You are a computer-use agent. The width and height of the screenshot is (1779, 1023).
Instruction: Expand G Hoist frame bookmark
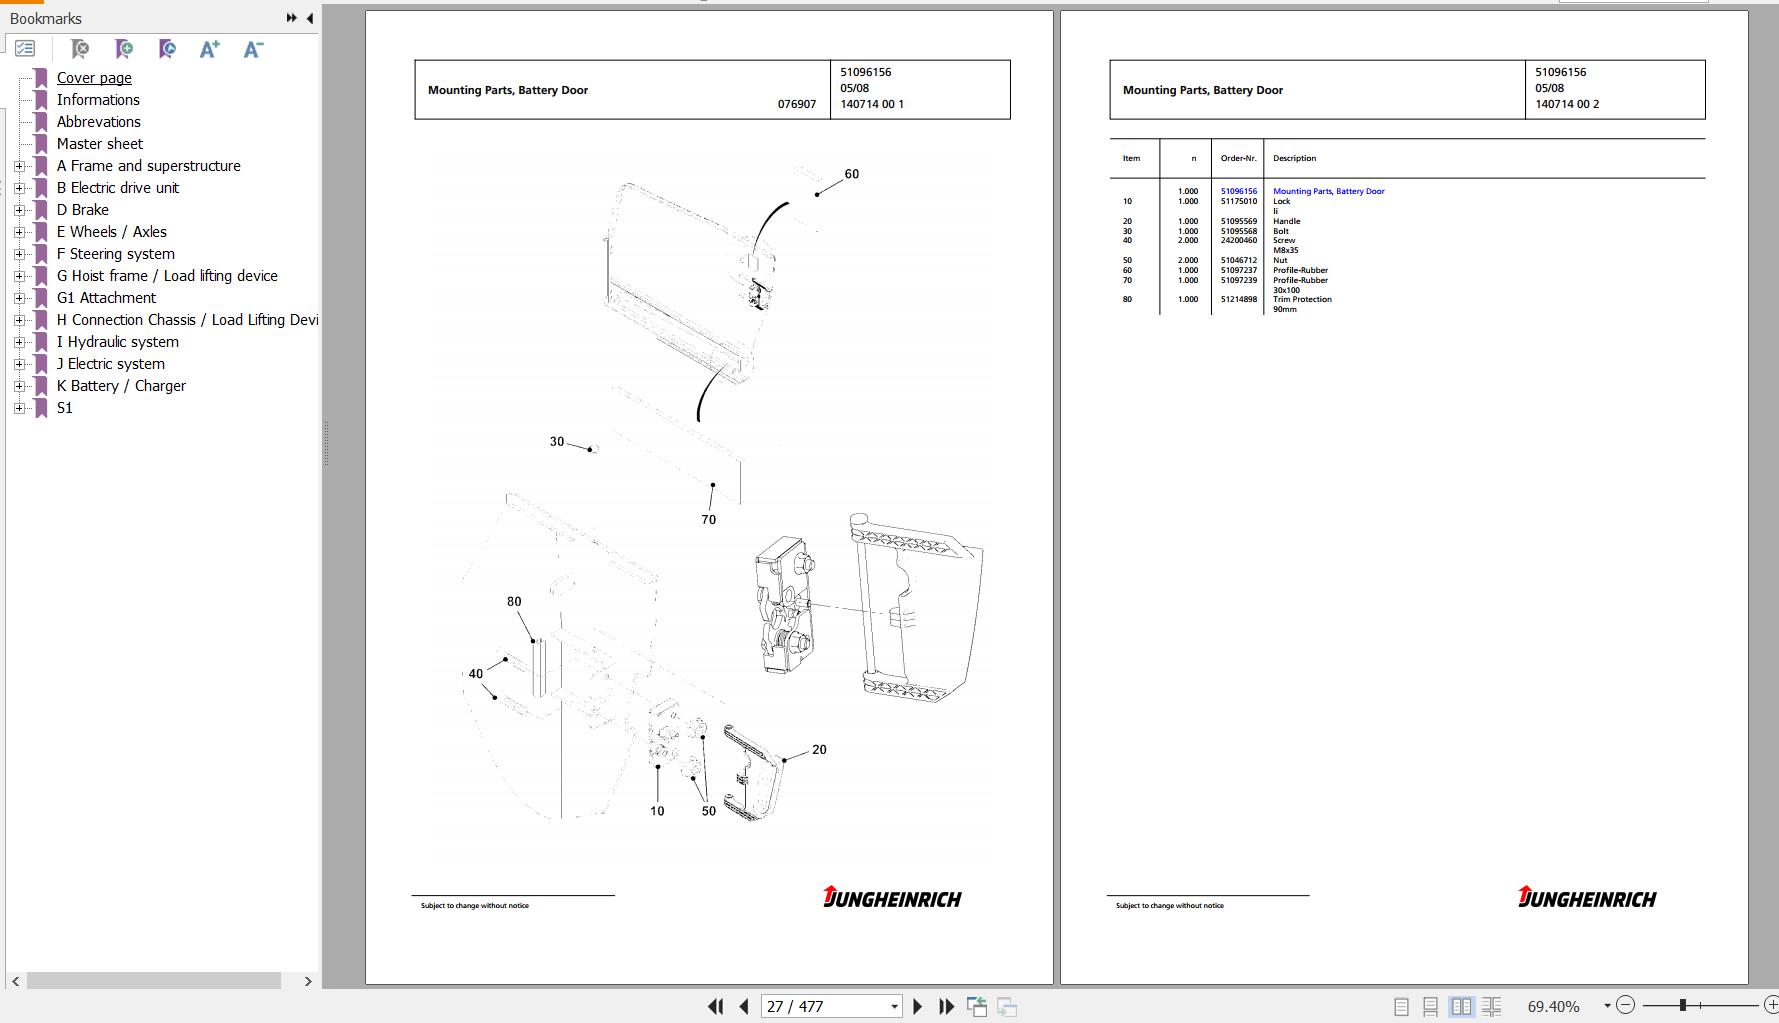point(19,276)
